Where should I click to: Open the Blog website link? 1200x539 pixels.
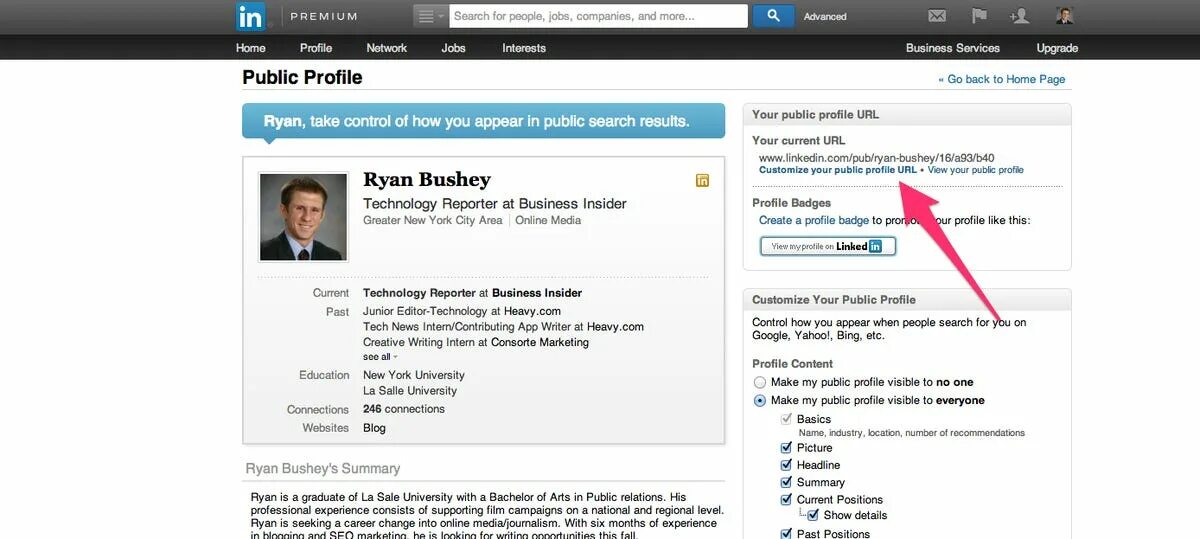(374, 428)
